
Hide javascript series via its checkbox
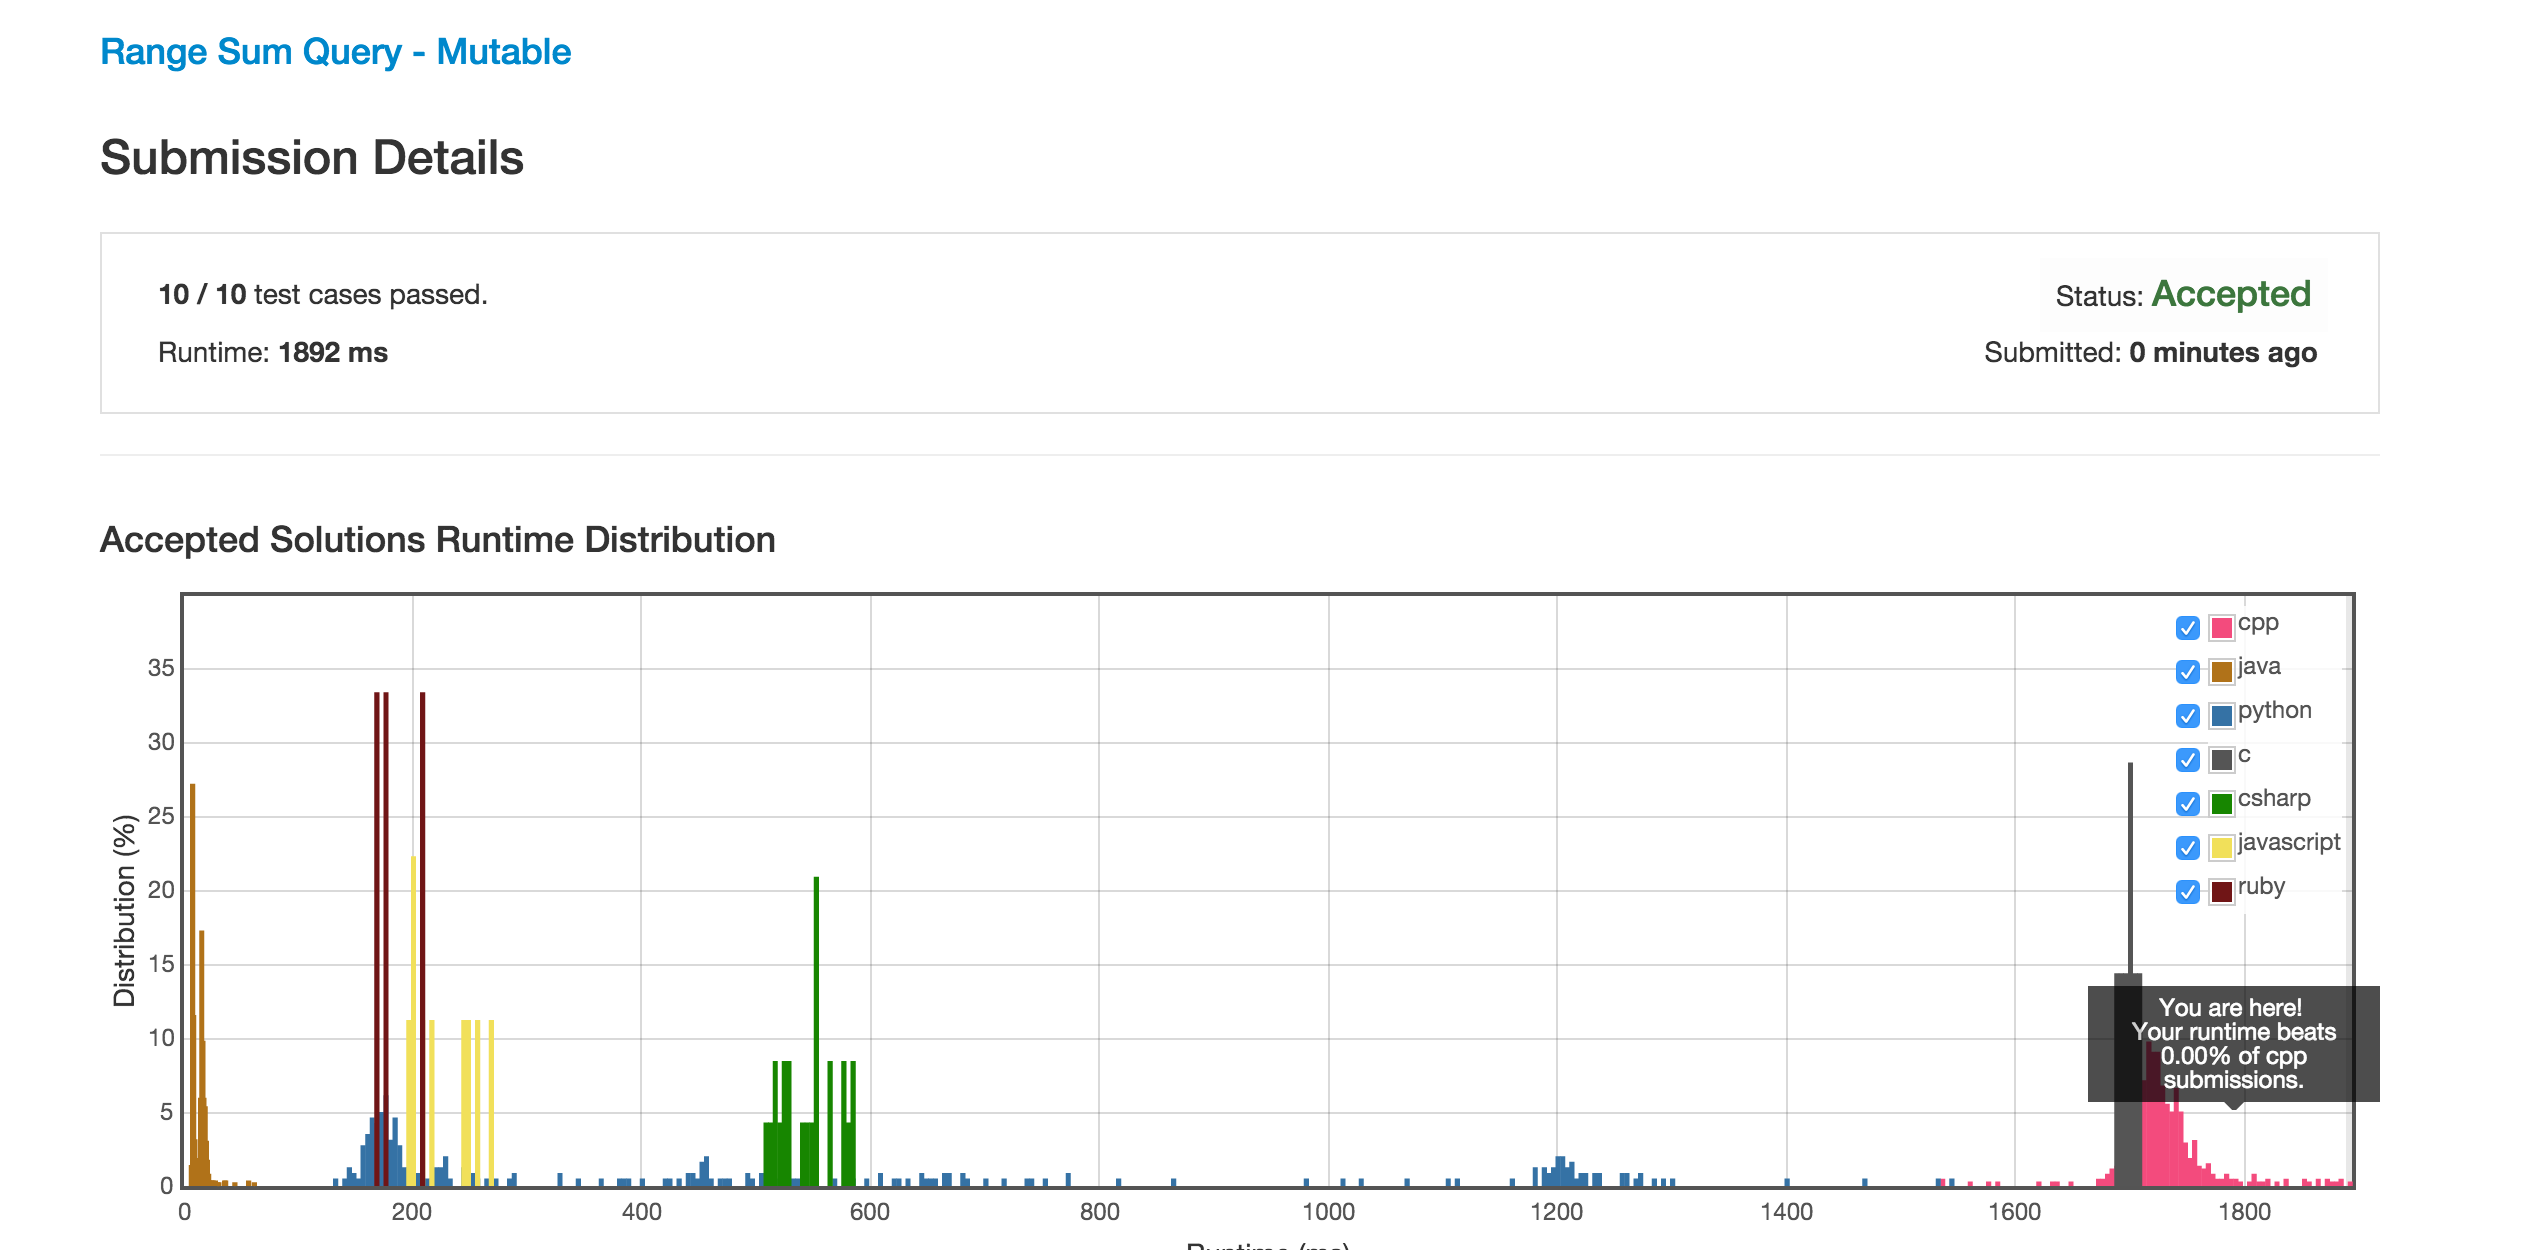[x=2187, y=848]
